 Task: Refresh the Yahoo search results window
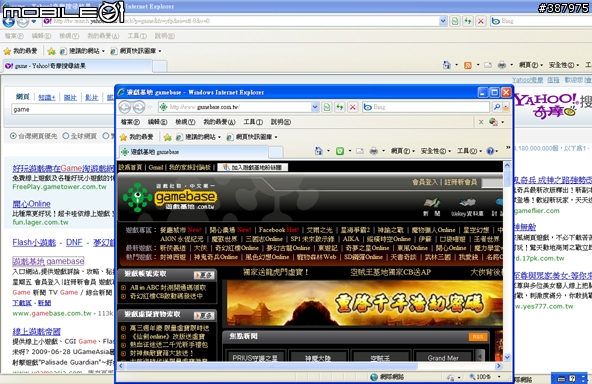(468, 21)
